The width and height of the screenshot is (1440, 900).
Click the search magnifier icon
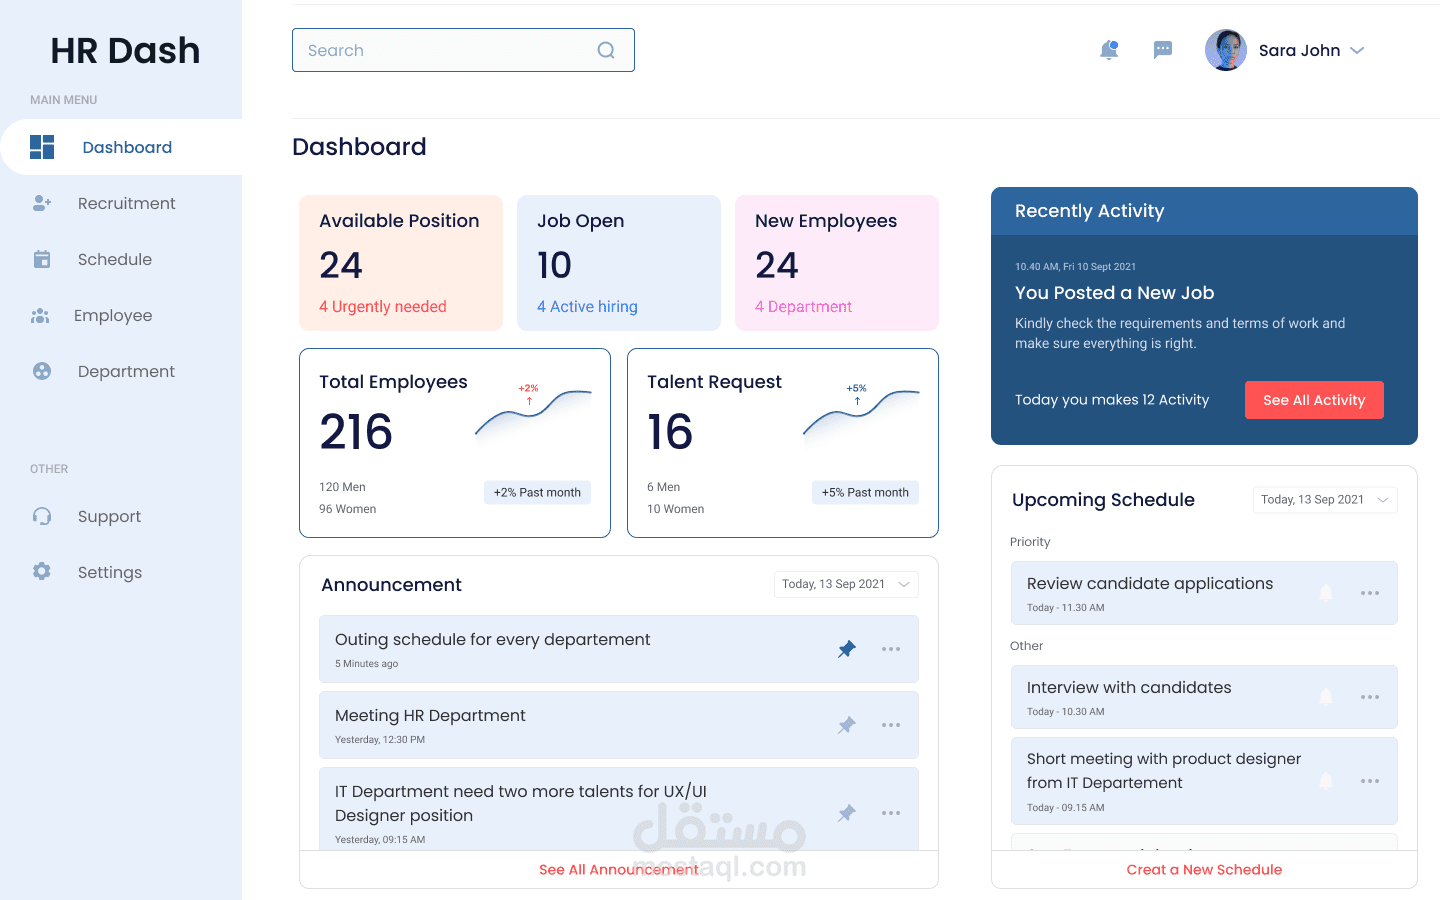606,49
